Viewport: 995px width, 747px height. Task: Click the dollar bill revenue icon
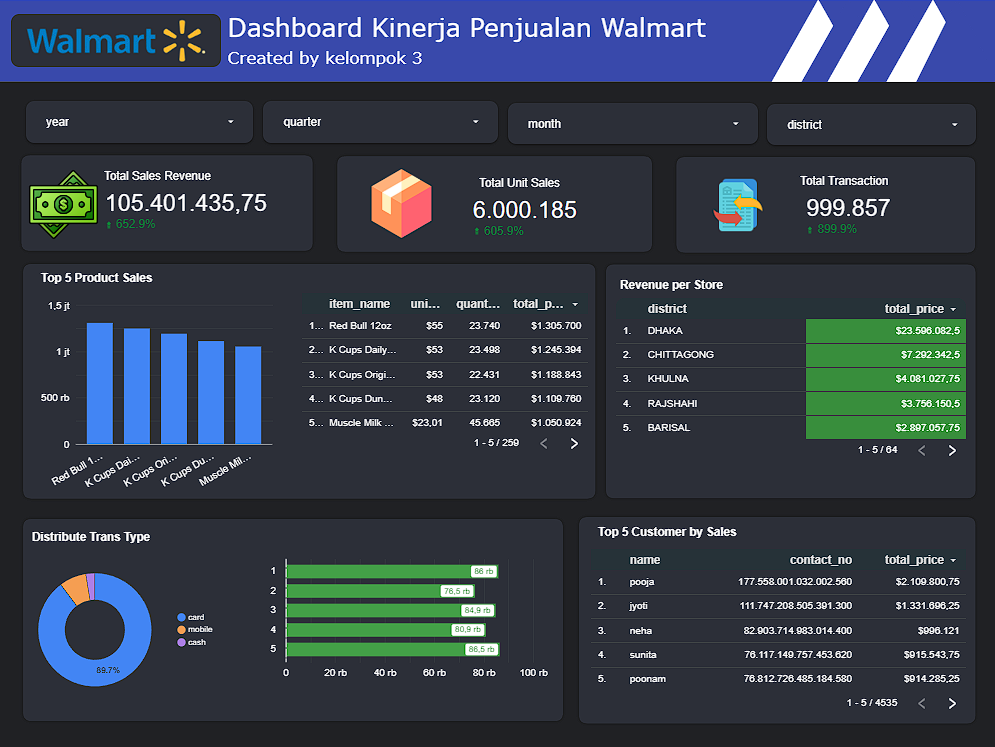pyautogui.click(x=63, y=204)
